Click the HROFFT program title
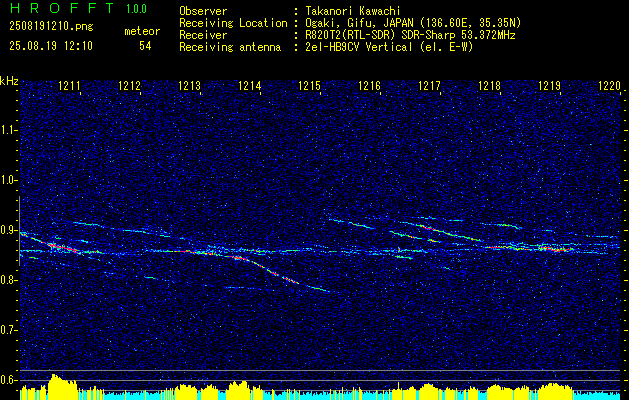629x400 pixels. 62,8
